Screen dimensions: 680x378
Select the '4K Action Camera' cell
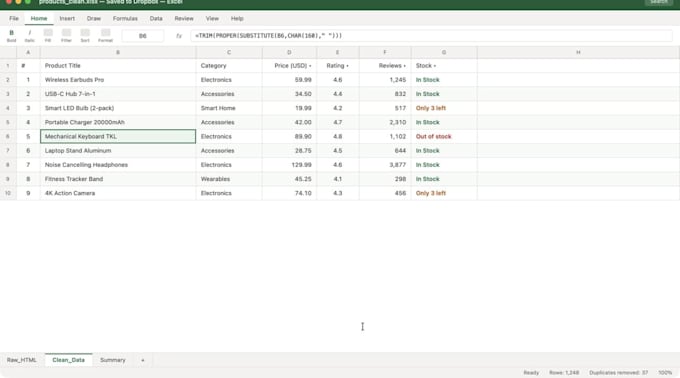click(118, 193)
